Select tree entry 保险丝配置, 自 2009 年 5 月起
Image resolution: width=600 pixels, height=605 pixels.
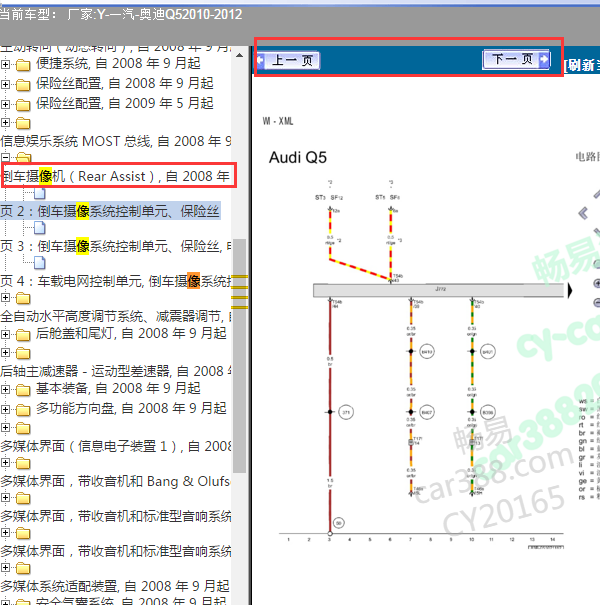coord(125,103)
